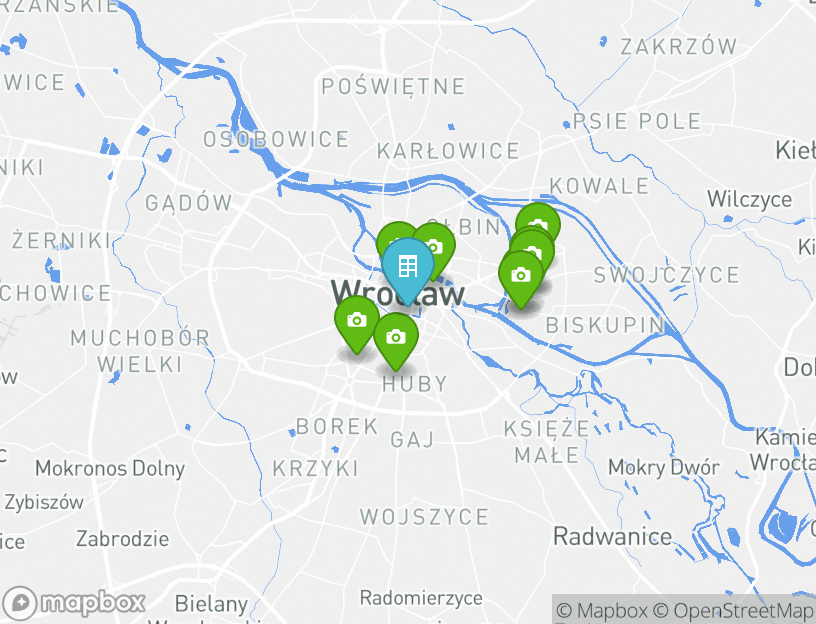Click the PSIE POLE district label

coord(636,121)
